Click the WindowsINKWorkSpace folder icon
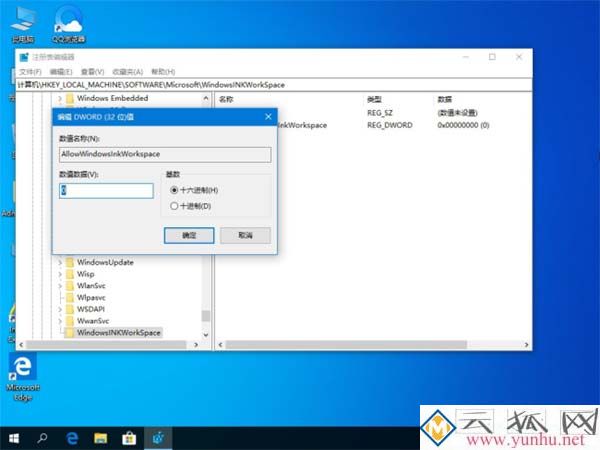Image resolution: width=600 pixels, height=450 pixels. tap(70, 333)
